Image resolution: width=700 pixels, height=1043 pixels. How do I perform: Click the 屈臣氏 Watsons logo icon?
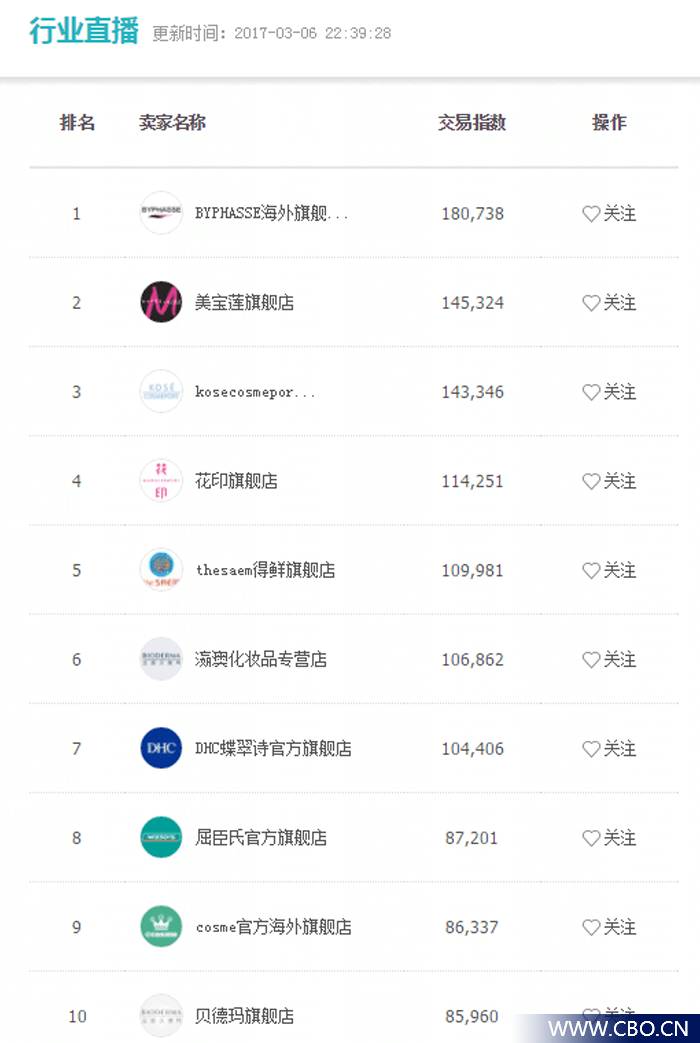click(161, 837)
